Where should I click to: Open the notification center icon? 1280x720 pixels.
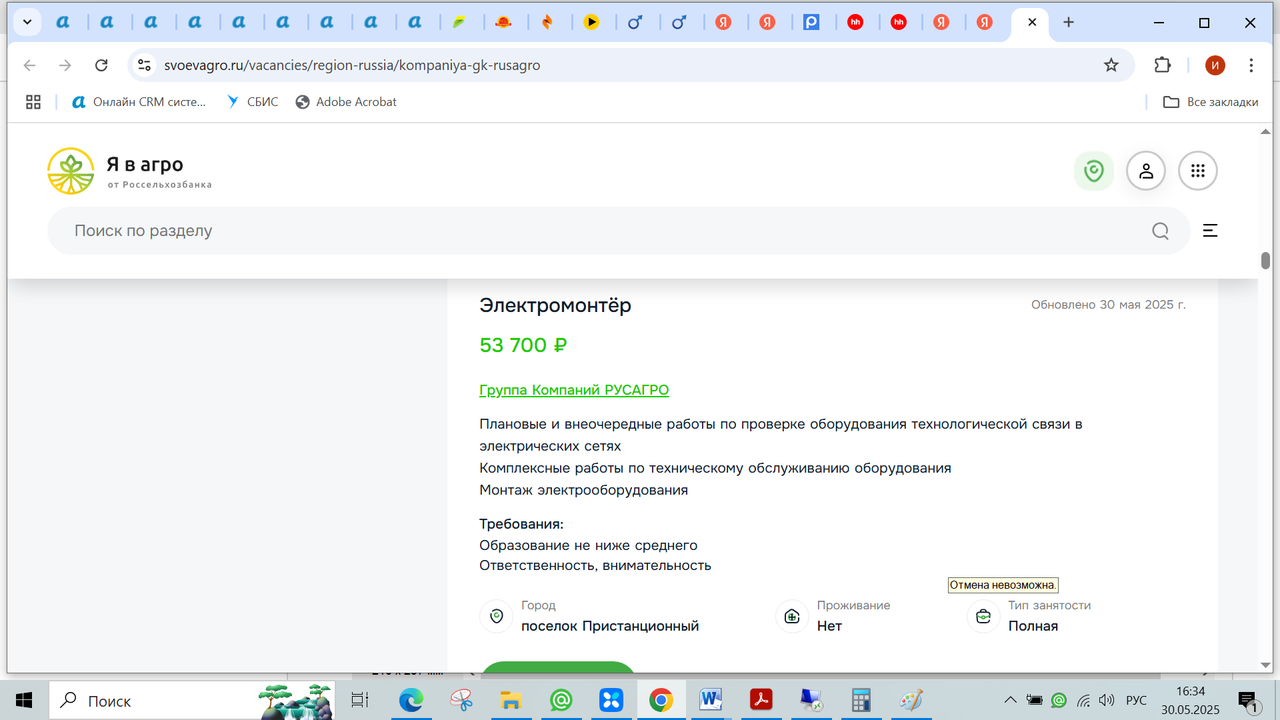1248,701
